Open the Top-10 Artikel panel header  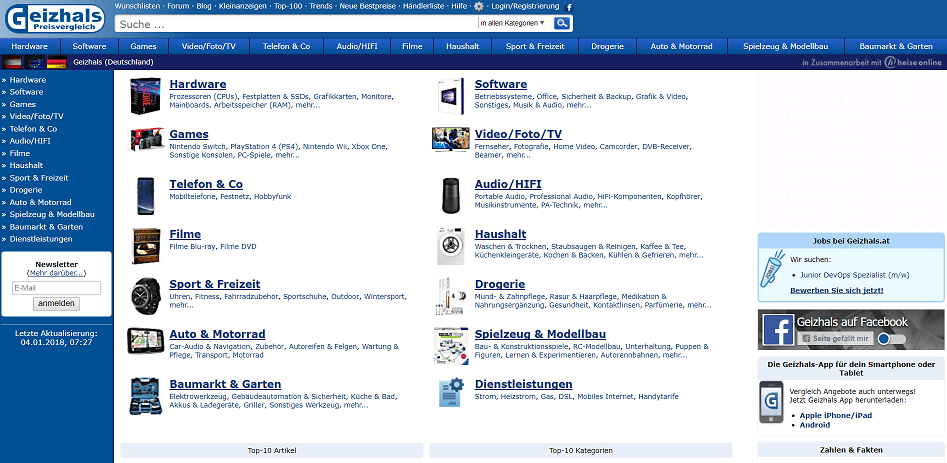pos(272,450)
